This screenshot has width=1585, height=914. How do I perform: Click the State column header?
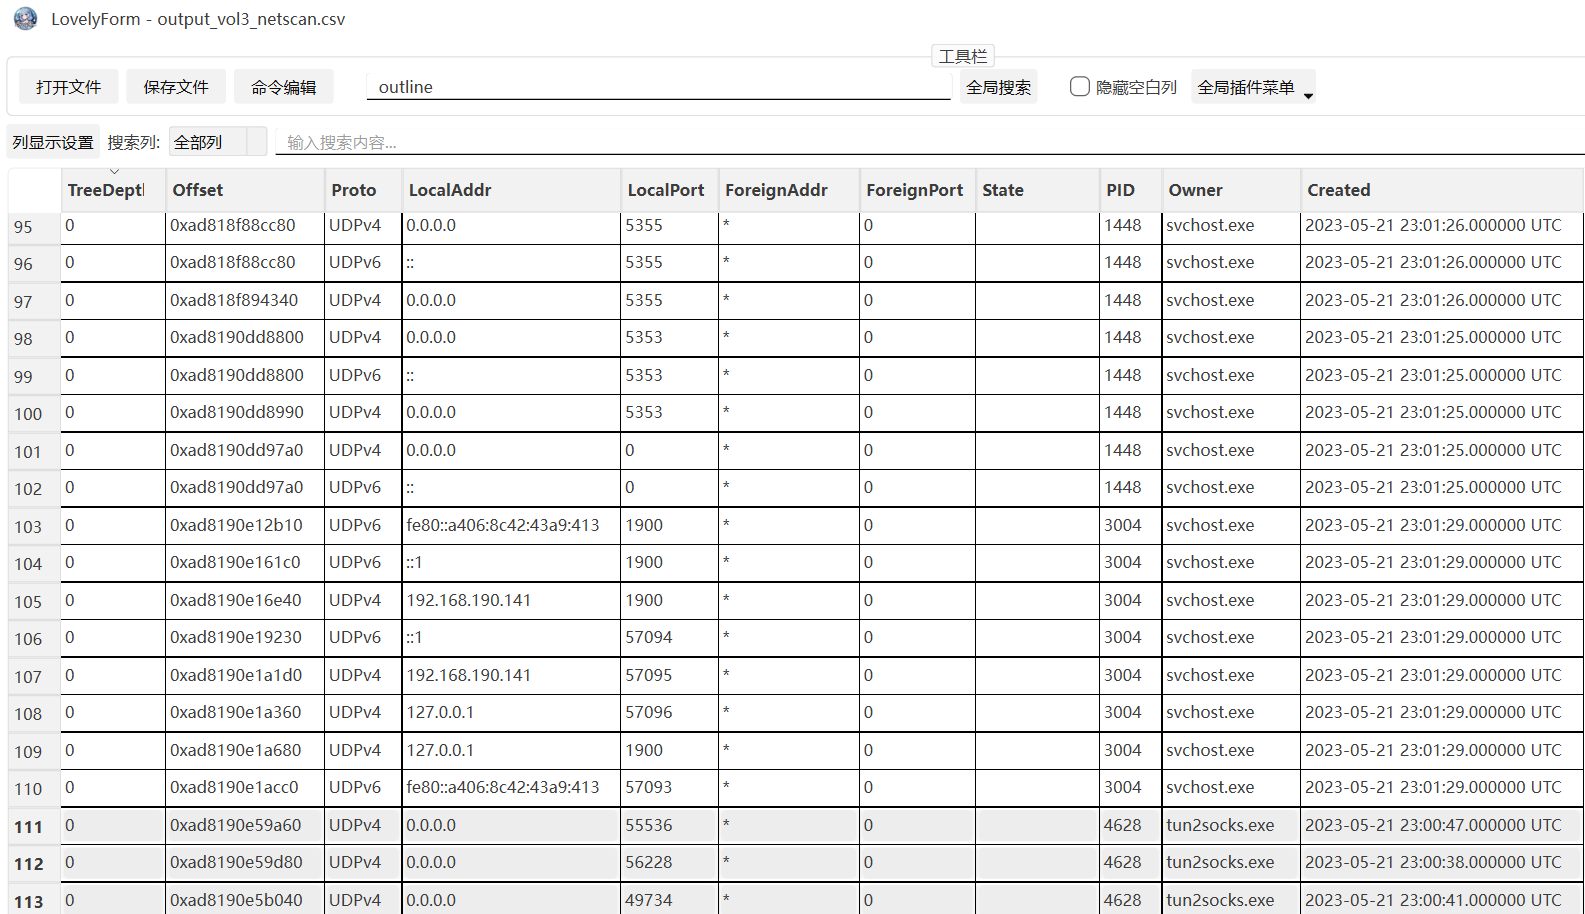(1037, 190)
